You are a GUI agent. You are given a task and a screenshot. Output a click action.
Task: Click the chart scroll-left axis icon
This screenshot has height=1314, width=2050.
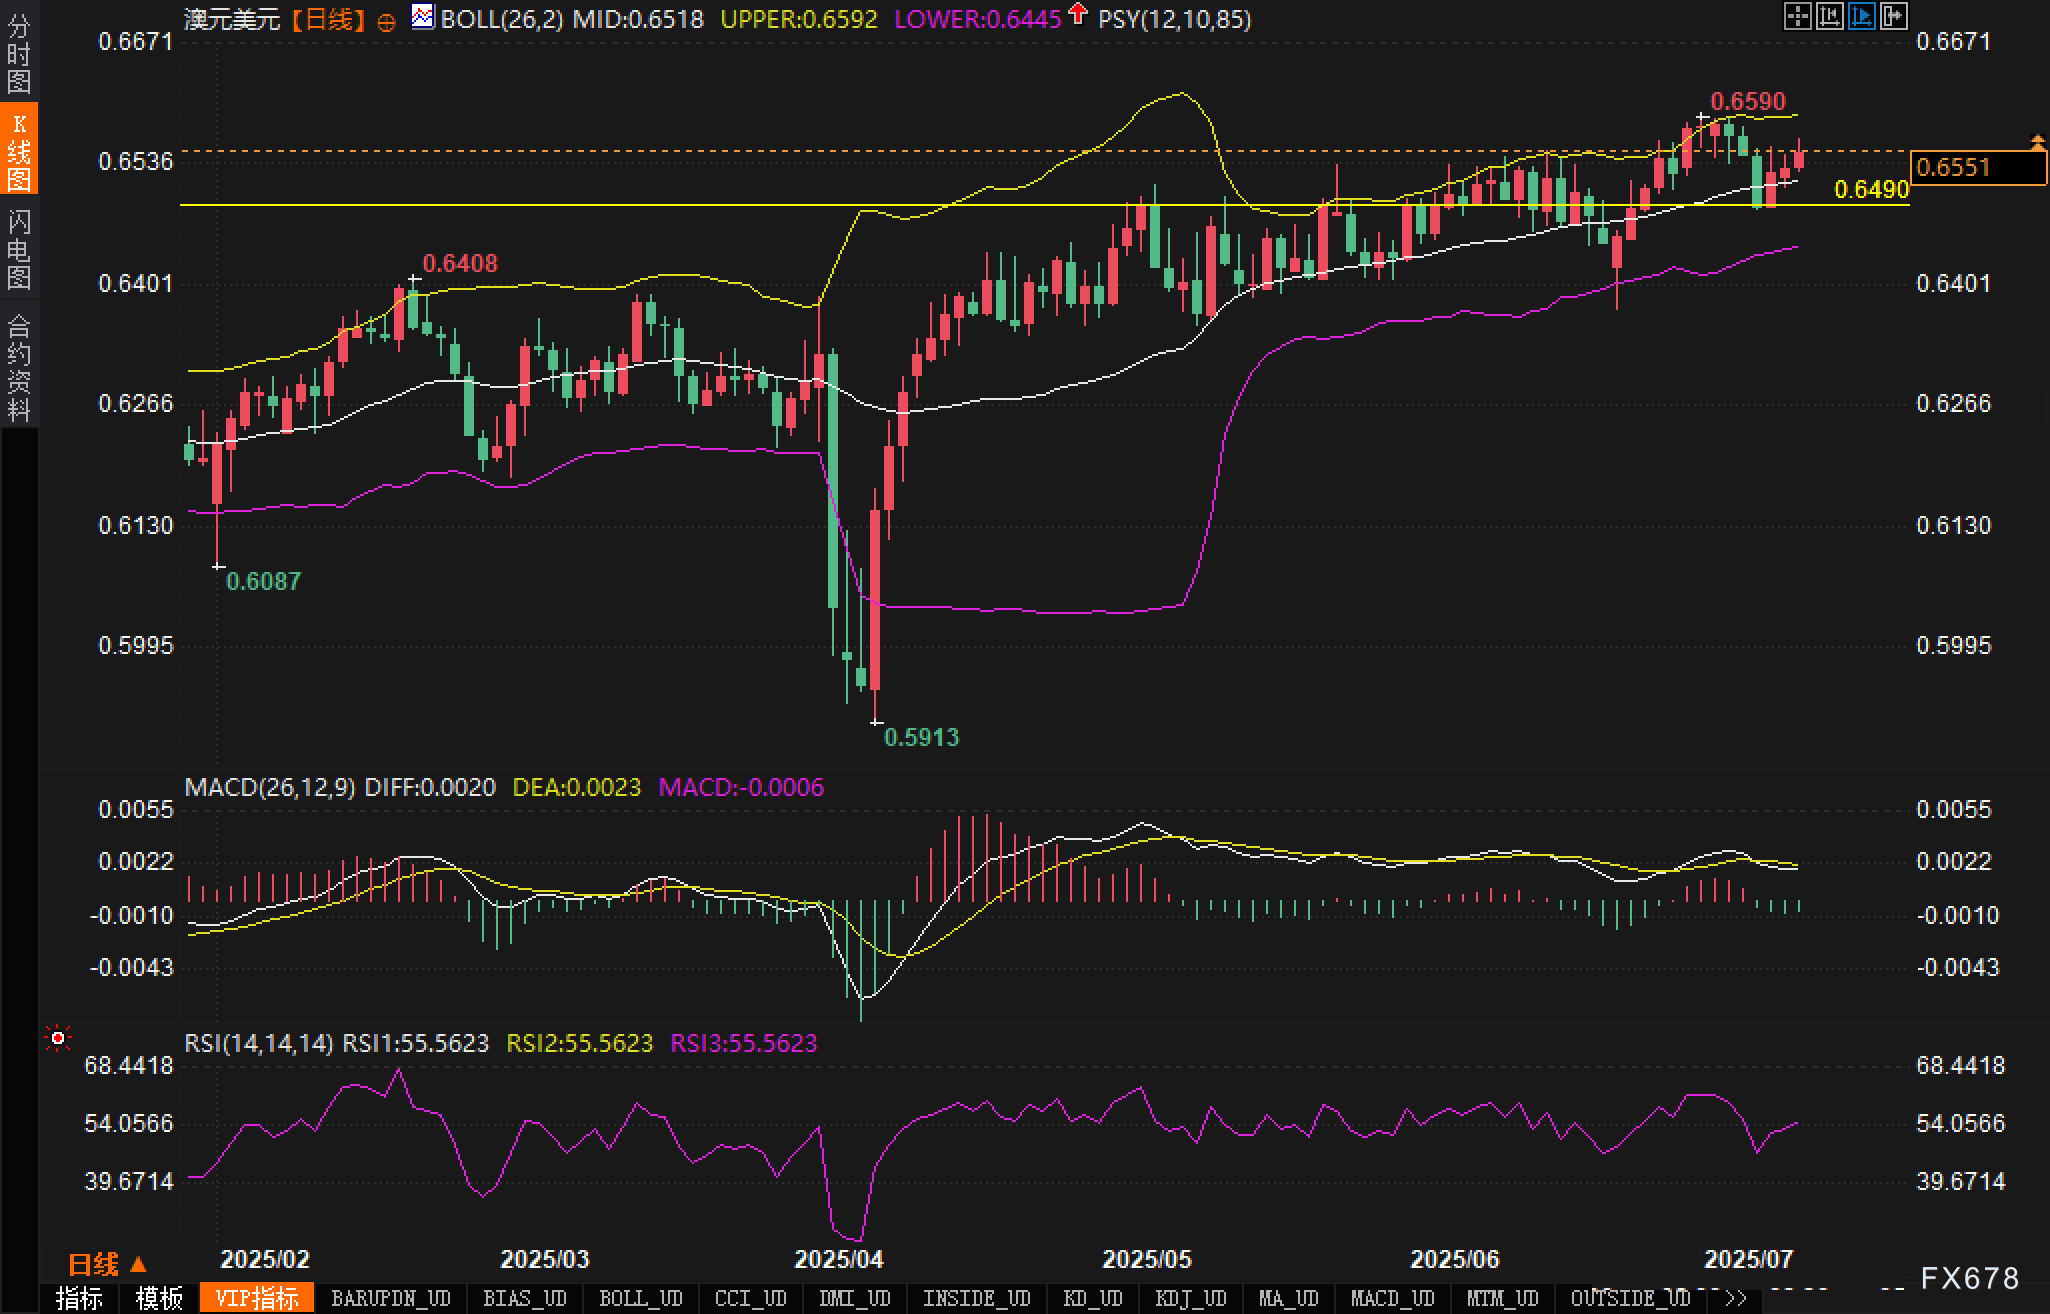(1829, 16)
